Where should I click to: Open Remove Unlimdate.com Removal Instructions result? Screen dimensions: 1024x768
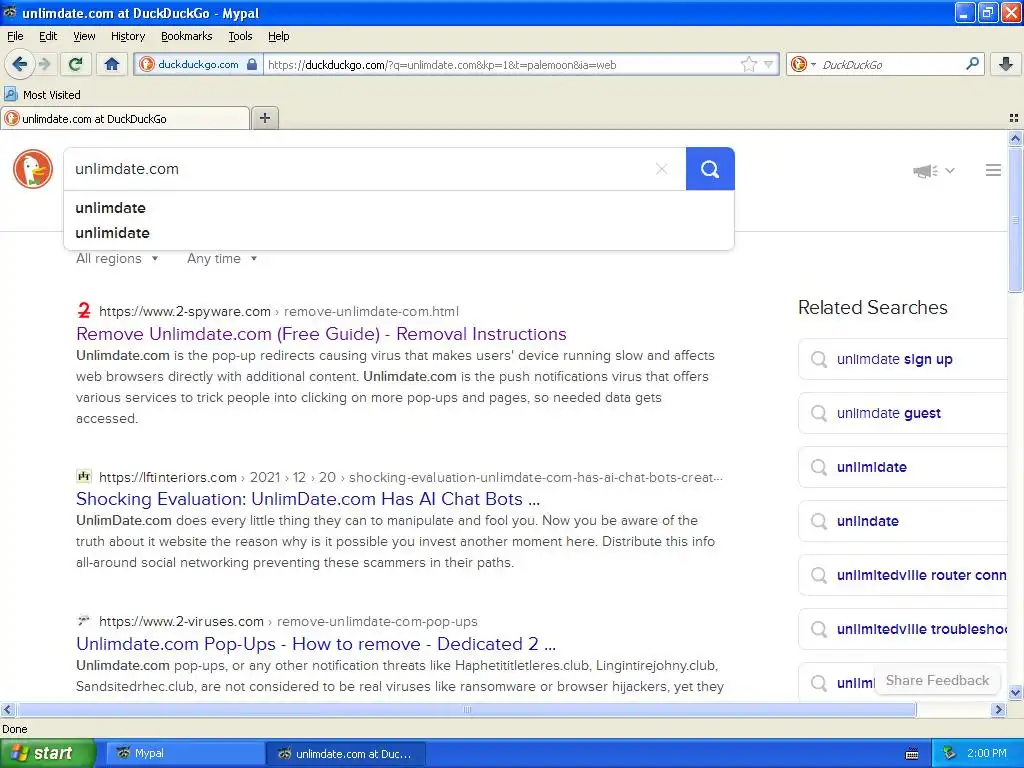point(321,334)
